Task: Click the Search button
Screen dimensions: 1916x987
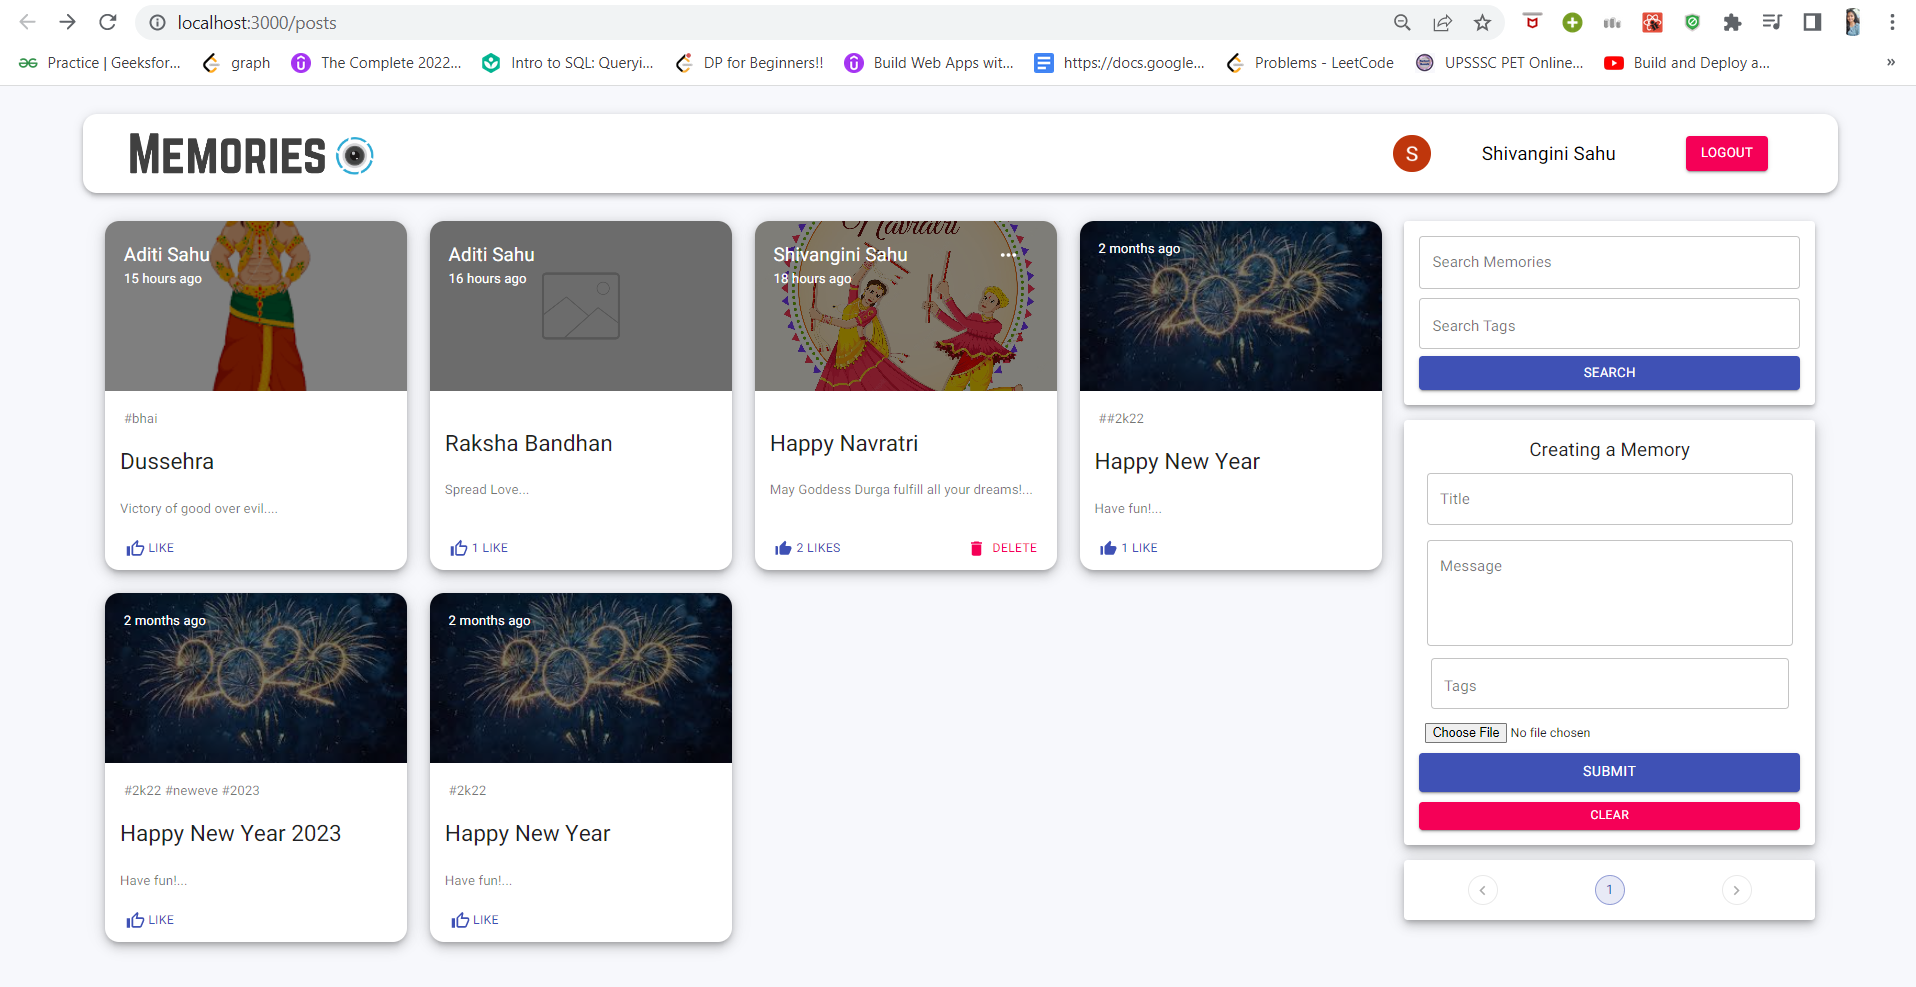Action: pyautogui.click(x=1609, y=373)
